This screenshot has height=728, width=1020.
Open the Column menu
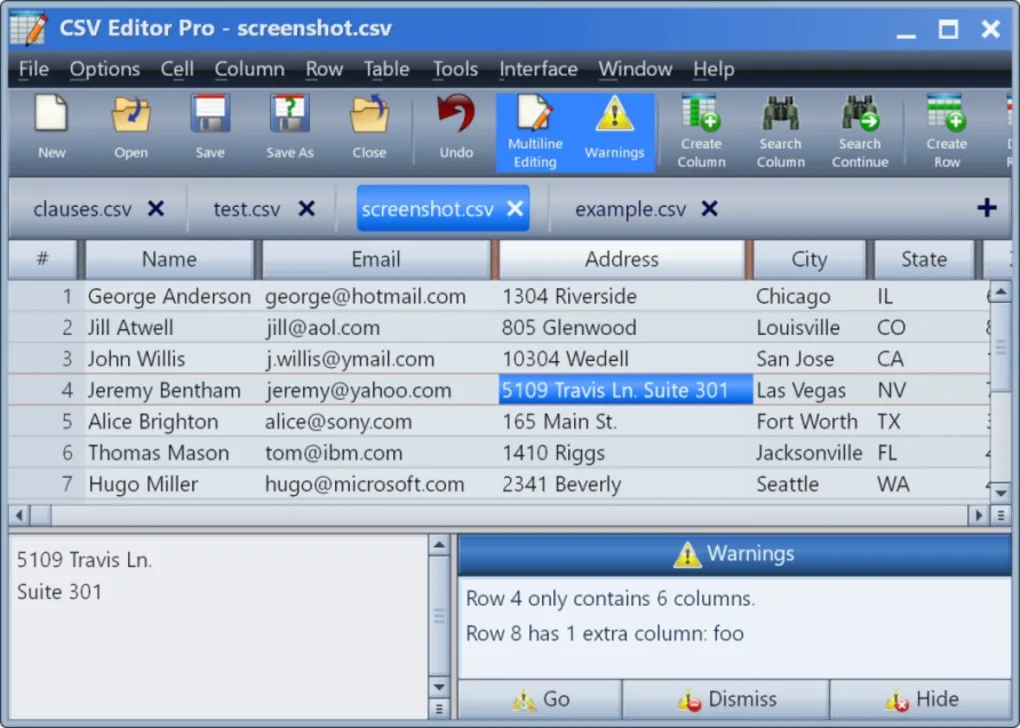249,69
